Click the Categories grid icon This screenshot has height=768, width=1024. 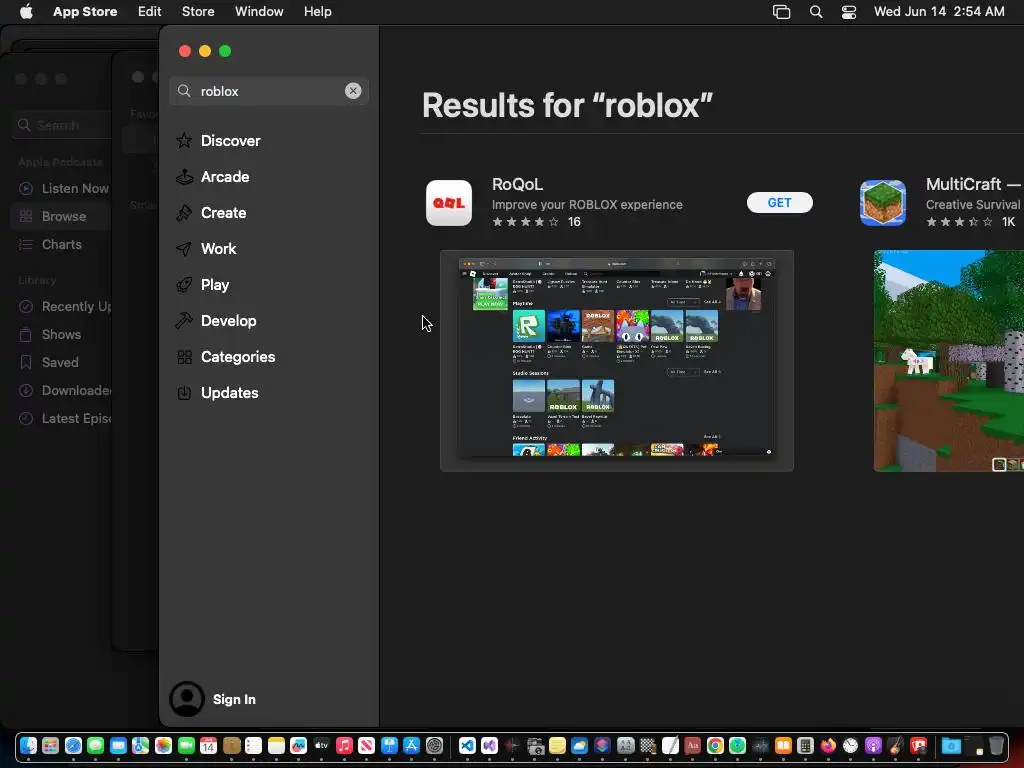coord(184,357)
